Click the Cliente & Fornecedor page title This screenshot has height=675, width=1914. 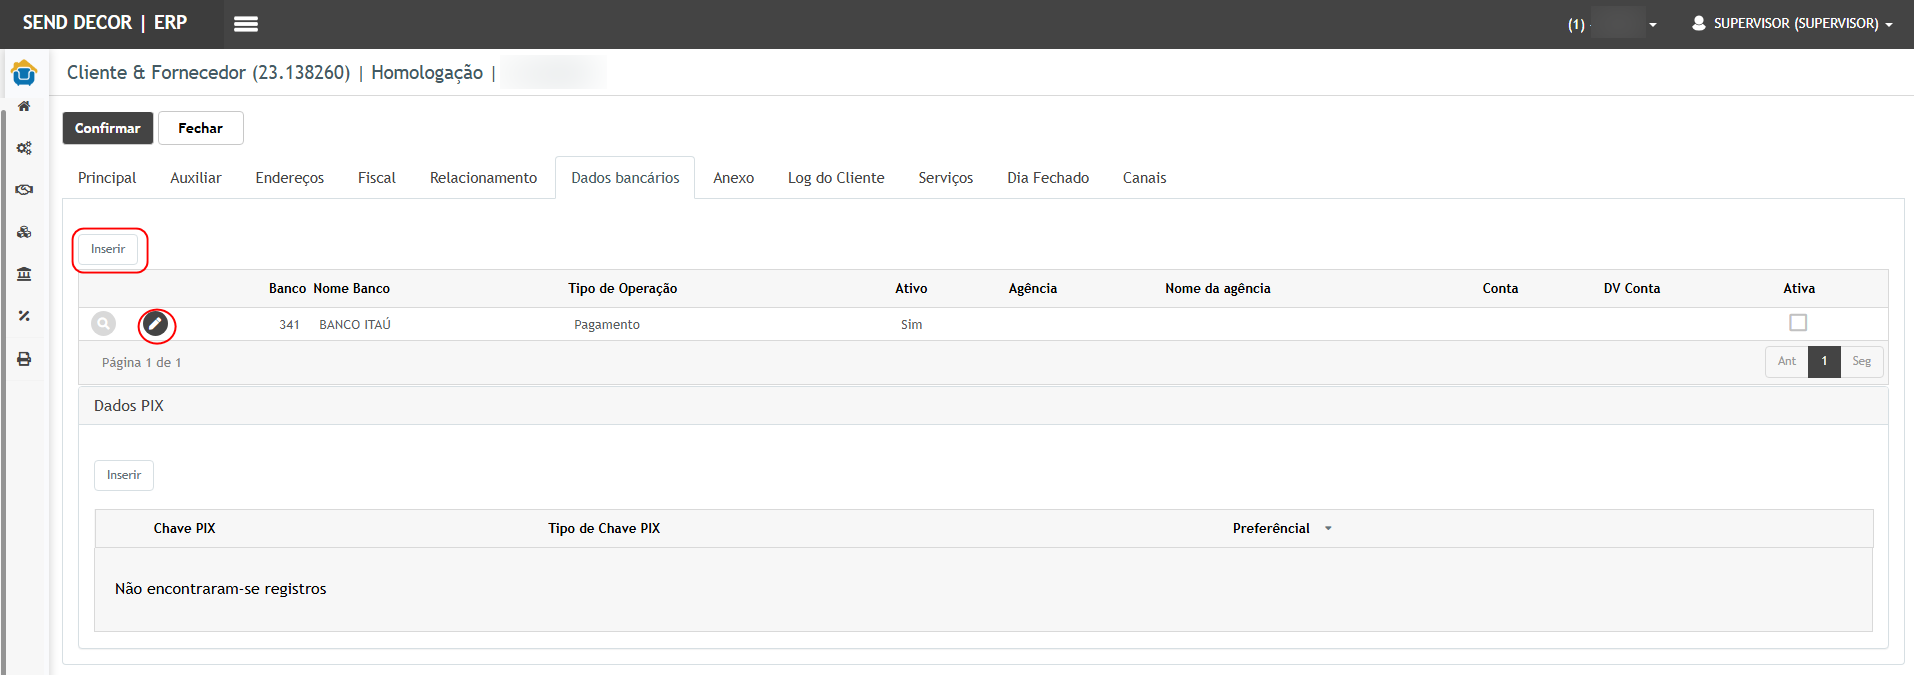tap(208, 73)
